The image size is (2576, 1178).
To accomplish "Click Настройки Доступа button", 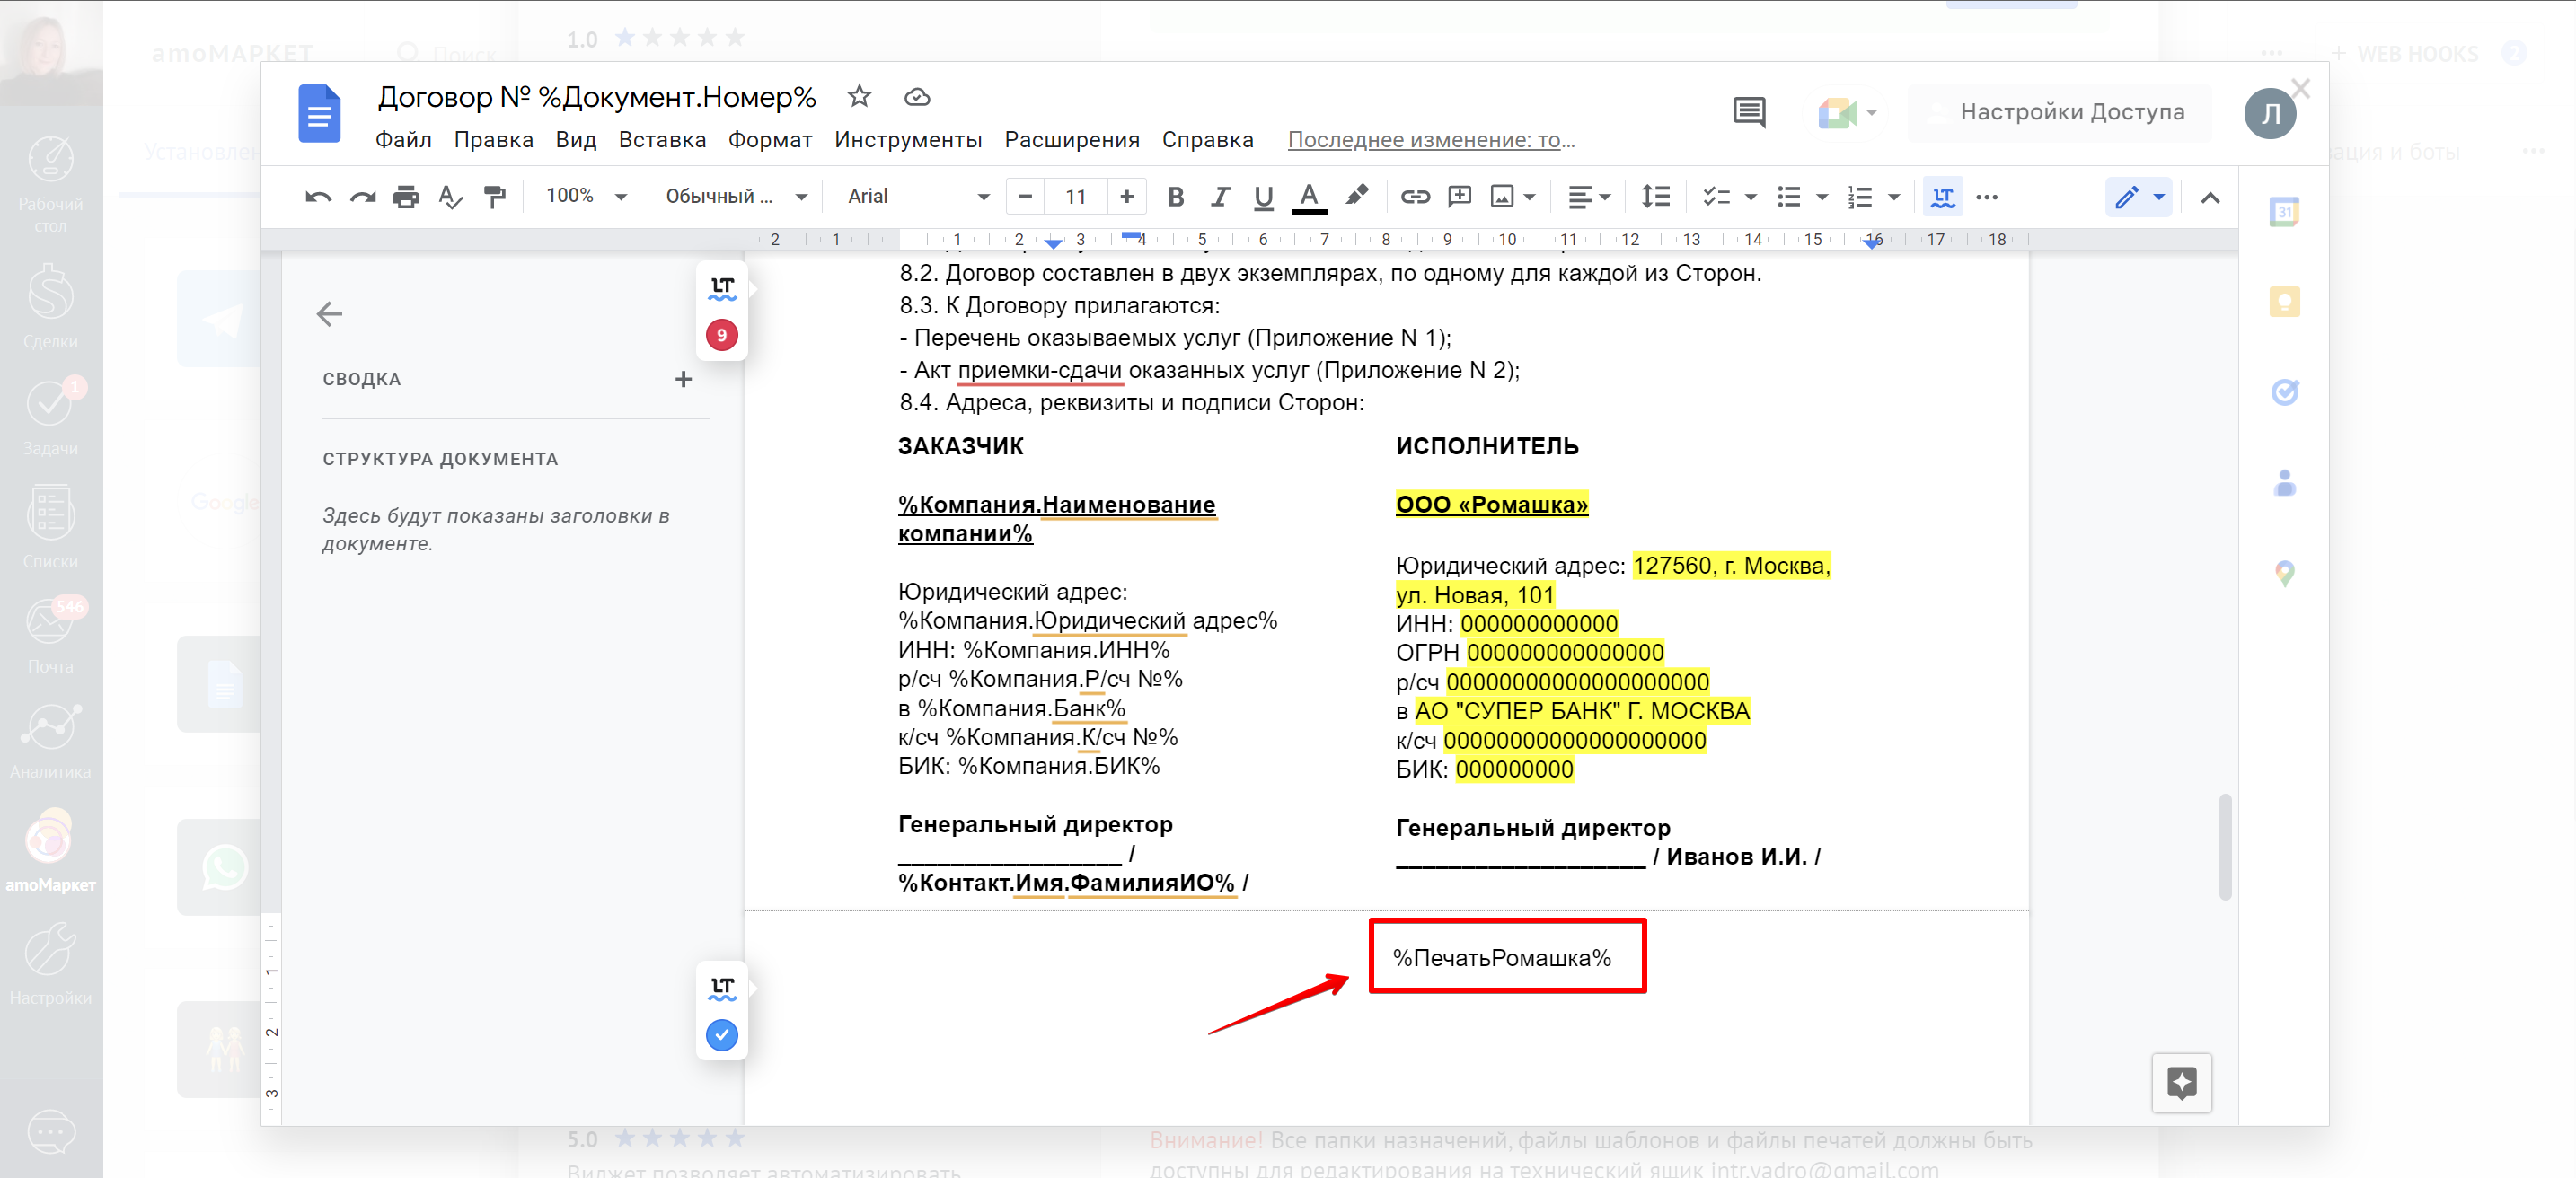I will tap(2060, 112).
